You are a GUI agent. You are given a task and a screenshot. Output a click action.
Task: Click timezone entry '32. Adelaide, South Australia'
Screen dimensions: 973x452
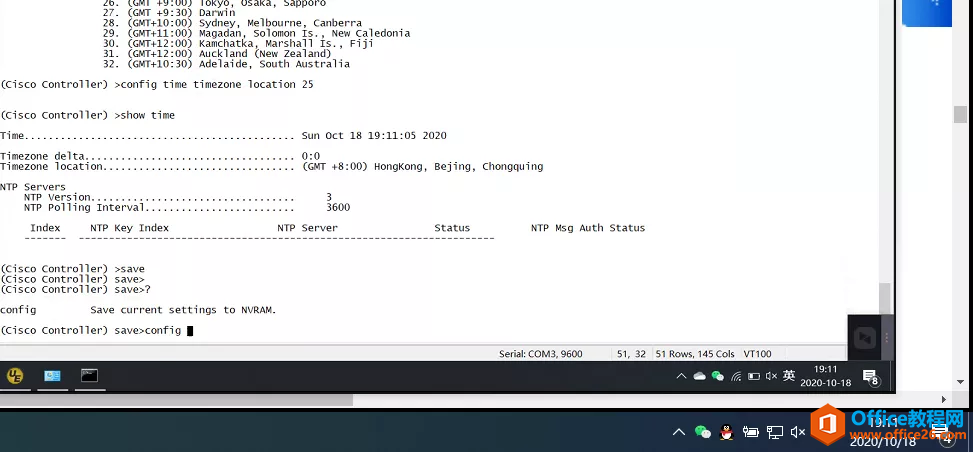226,64
